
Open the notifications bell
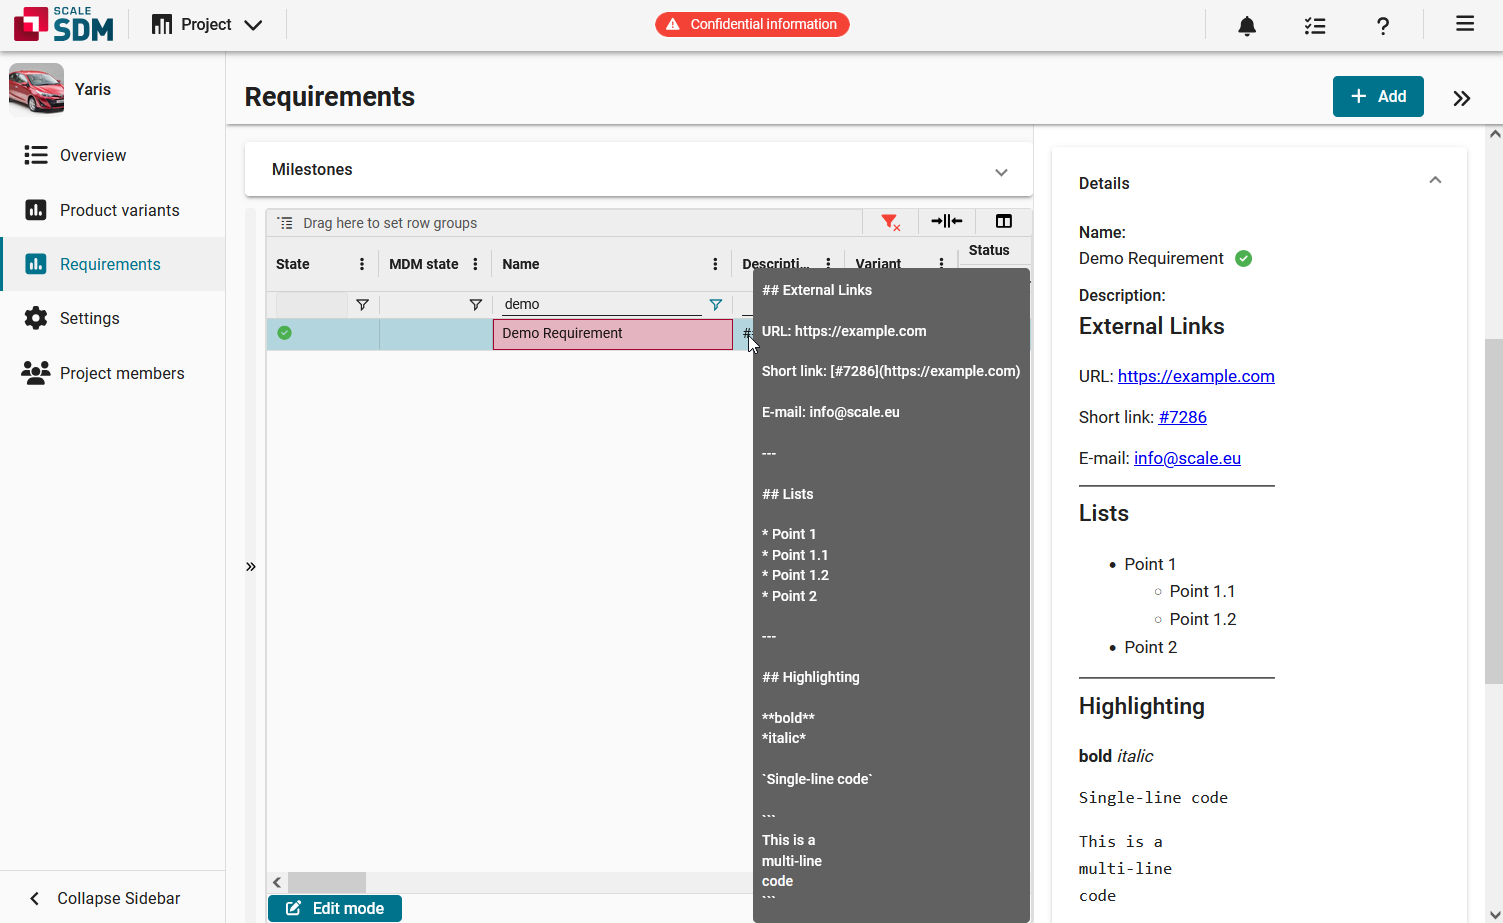(x=1246, y=25)
